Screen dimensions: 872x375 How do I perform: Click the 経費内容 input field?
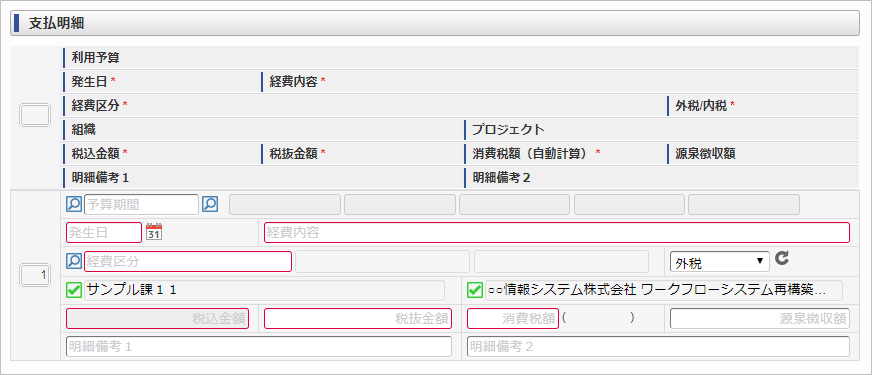[557, 232]
